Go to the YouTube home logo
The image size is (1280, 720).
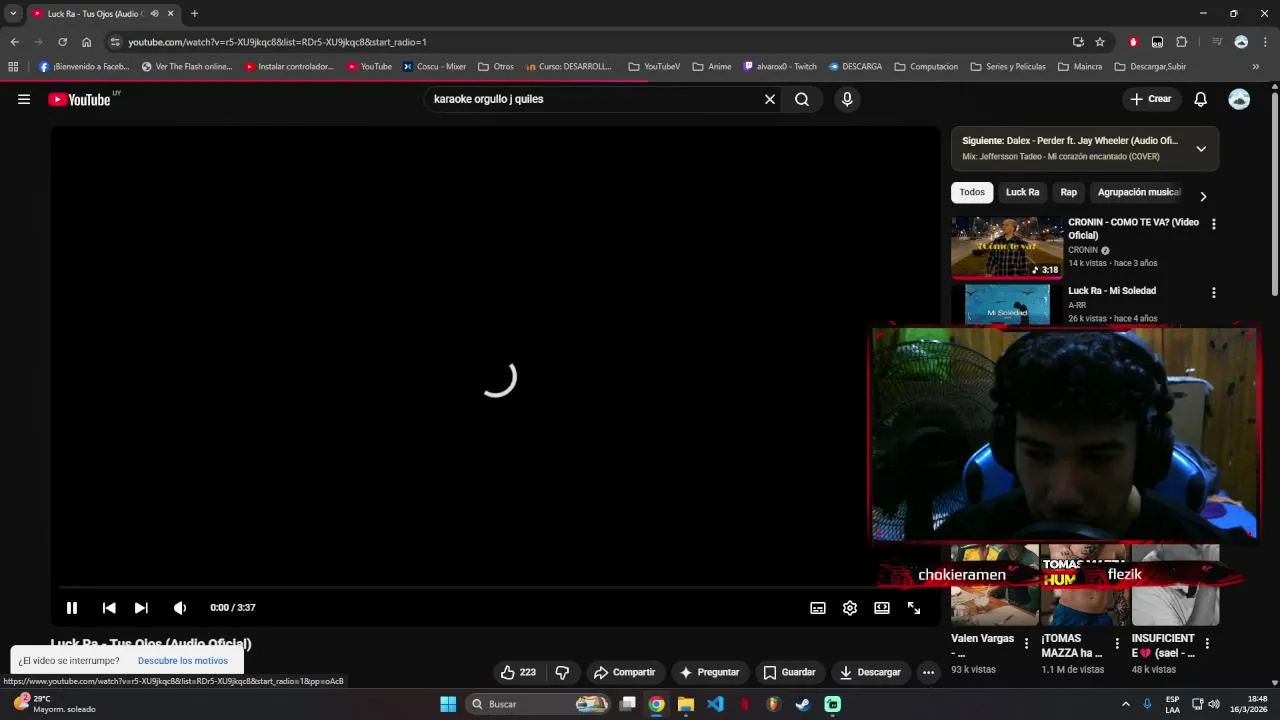[x=80, y=99]
